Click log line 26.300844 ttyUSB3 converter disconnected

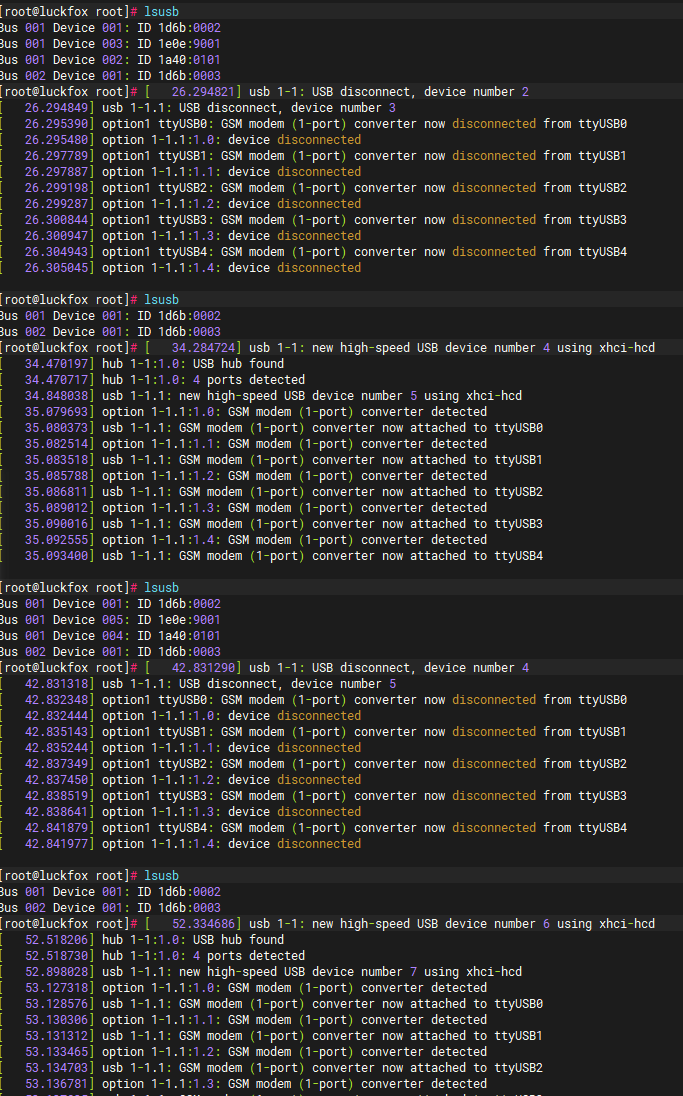[314, 220]
